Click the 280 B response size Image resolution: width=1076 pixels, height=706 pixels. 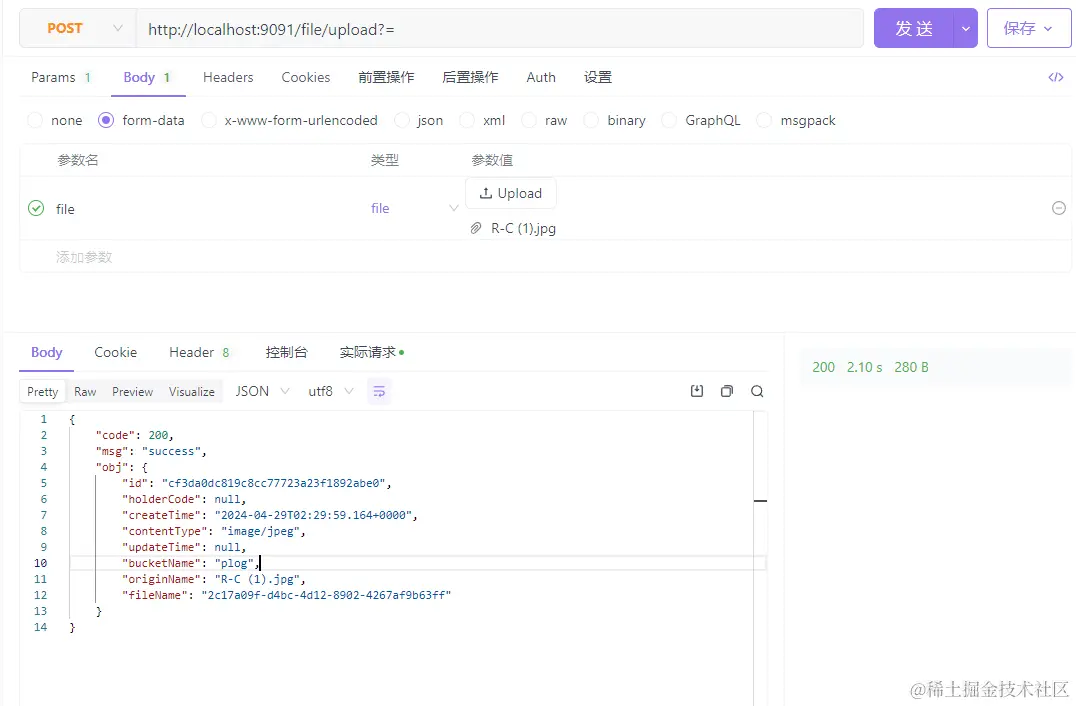(911, 366)
